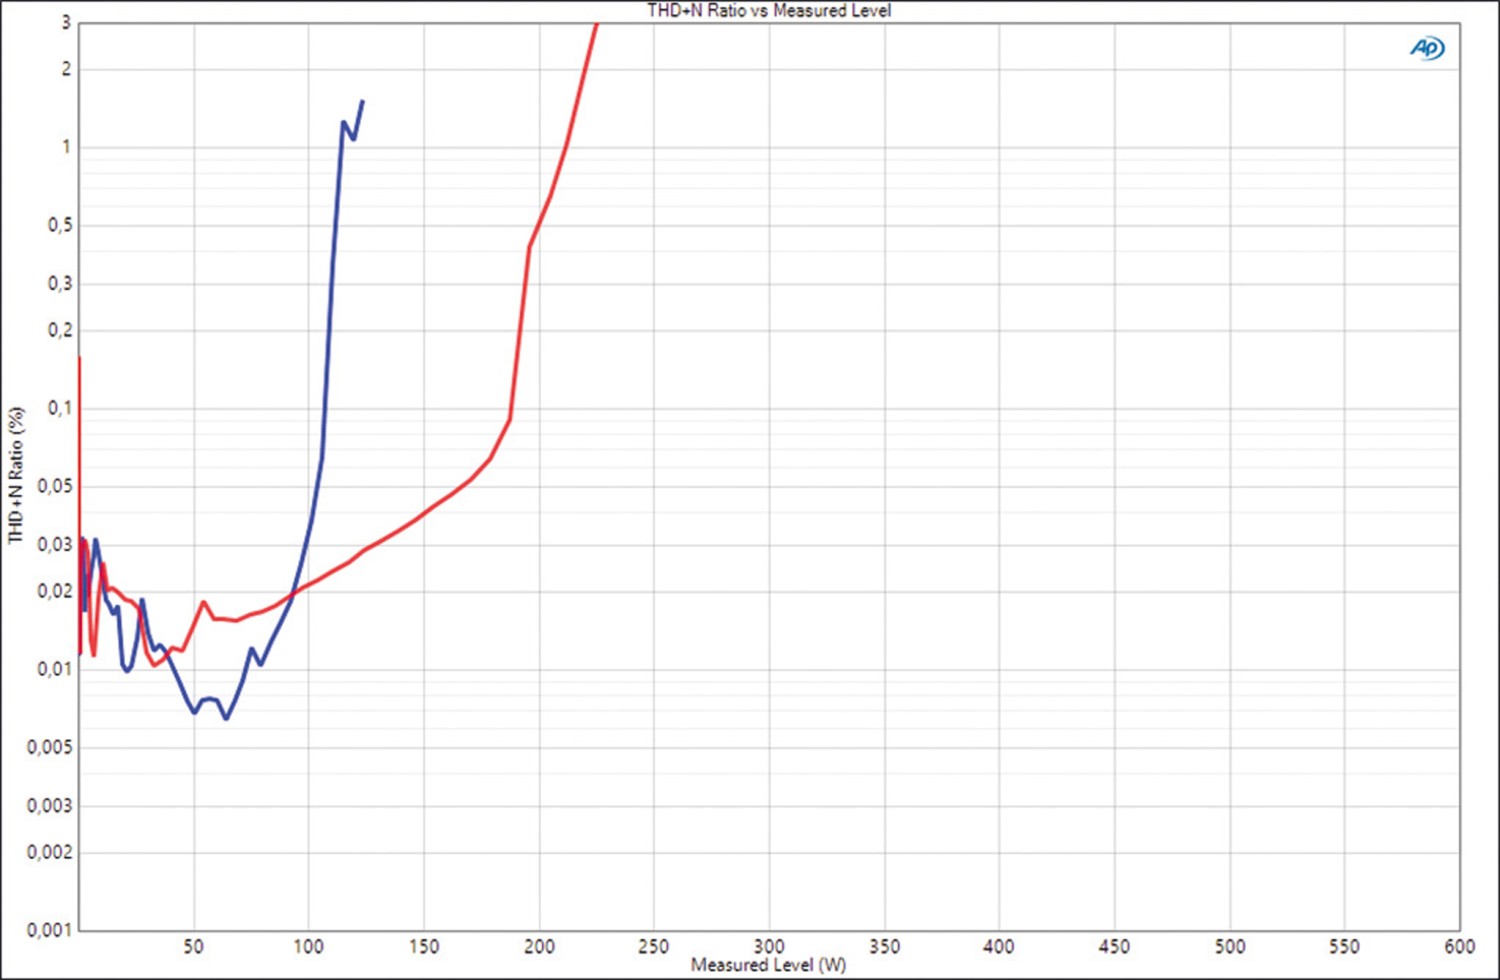Click the Measured Level (W) axis label
This screenshot has width=1500, height=980.
point(768,965)
